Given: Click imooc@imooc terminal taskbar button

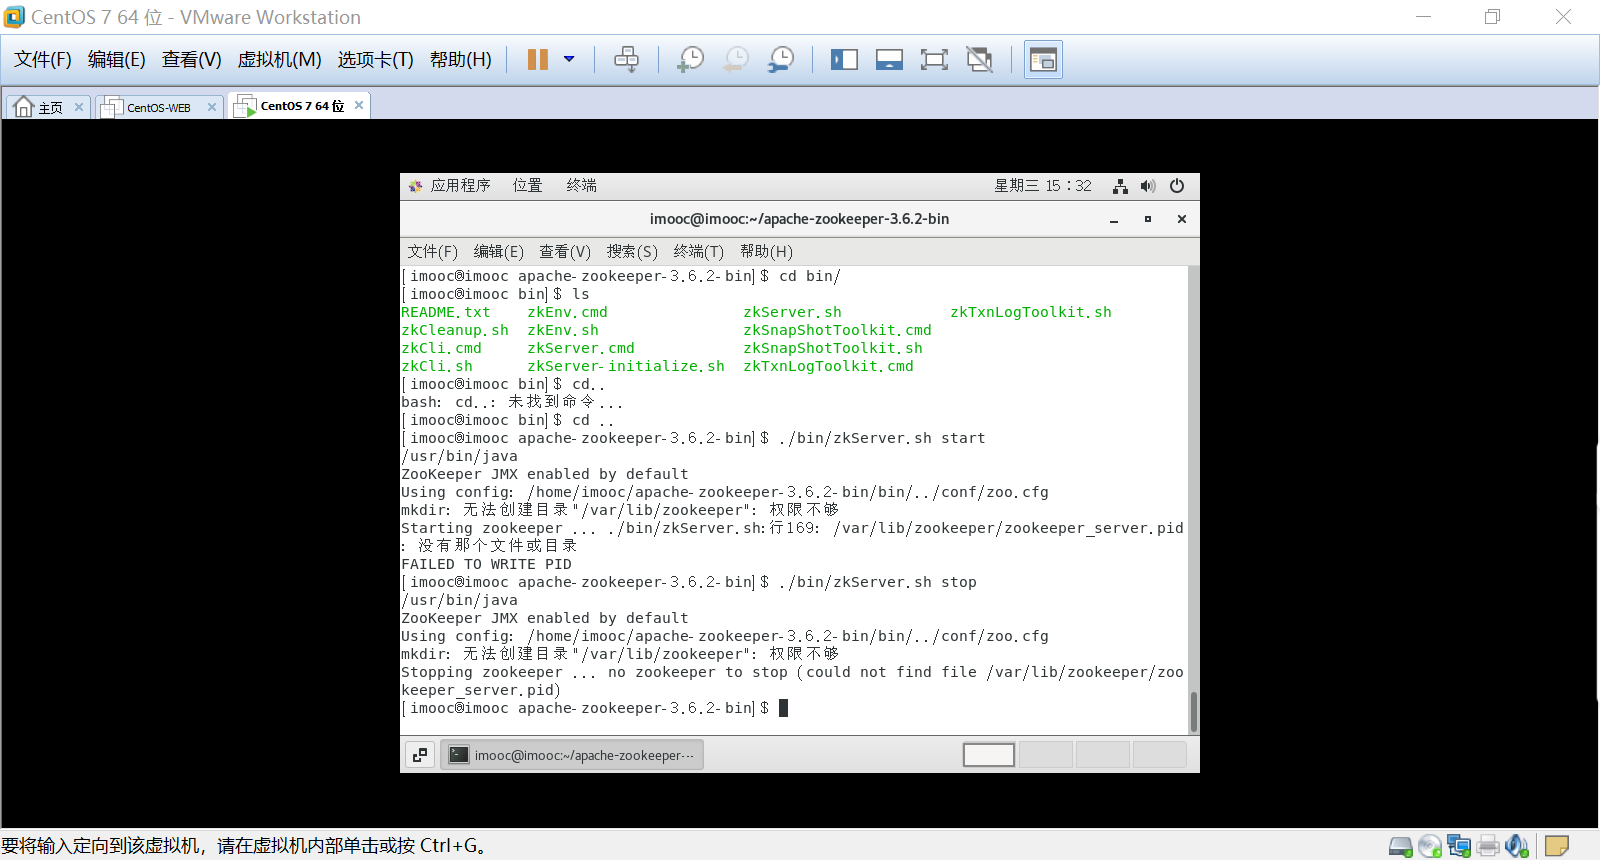Looking at the screenshot, I should point(572,755).
